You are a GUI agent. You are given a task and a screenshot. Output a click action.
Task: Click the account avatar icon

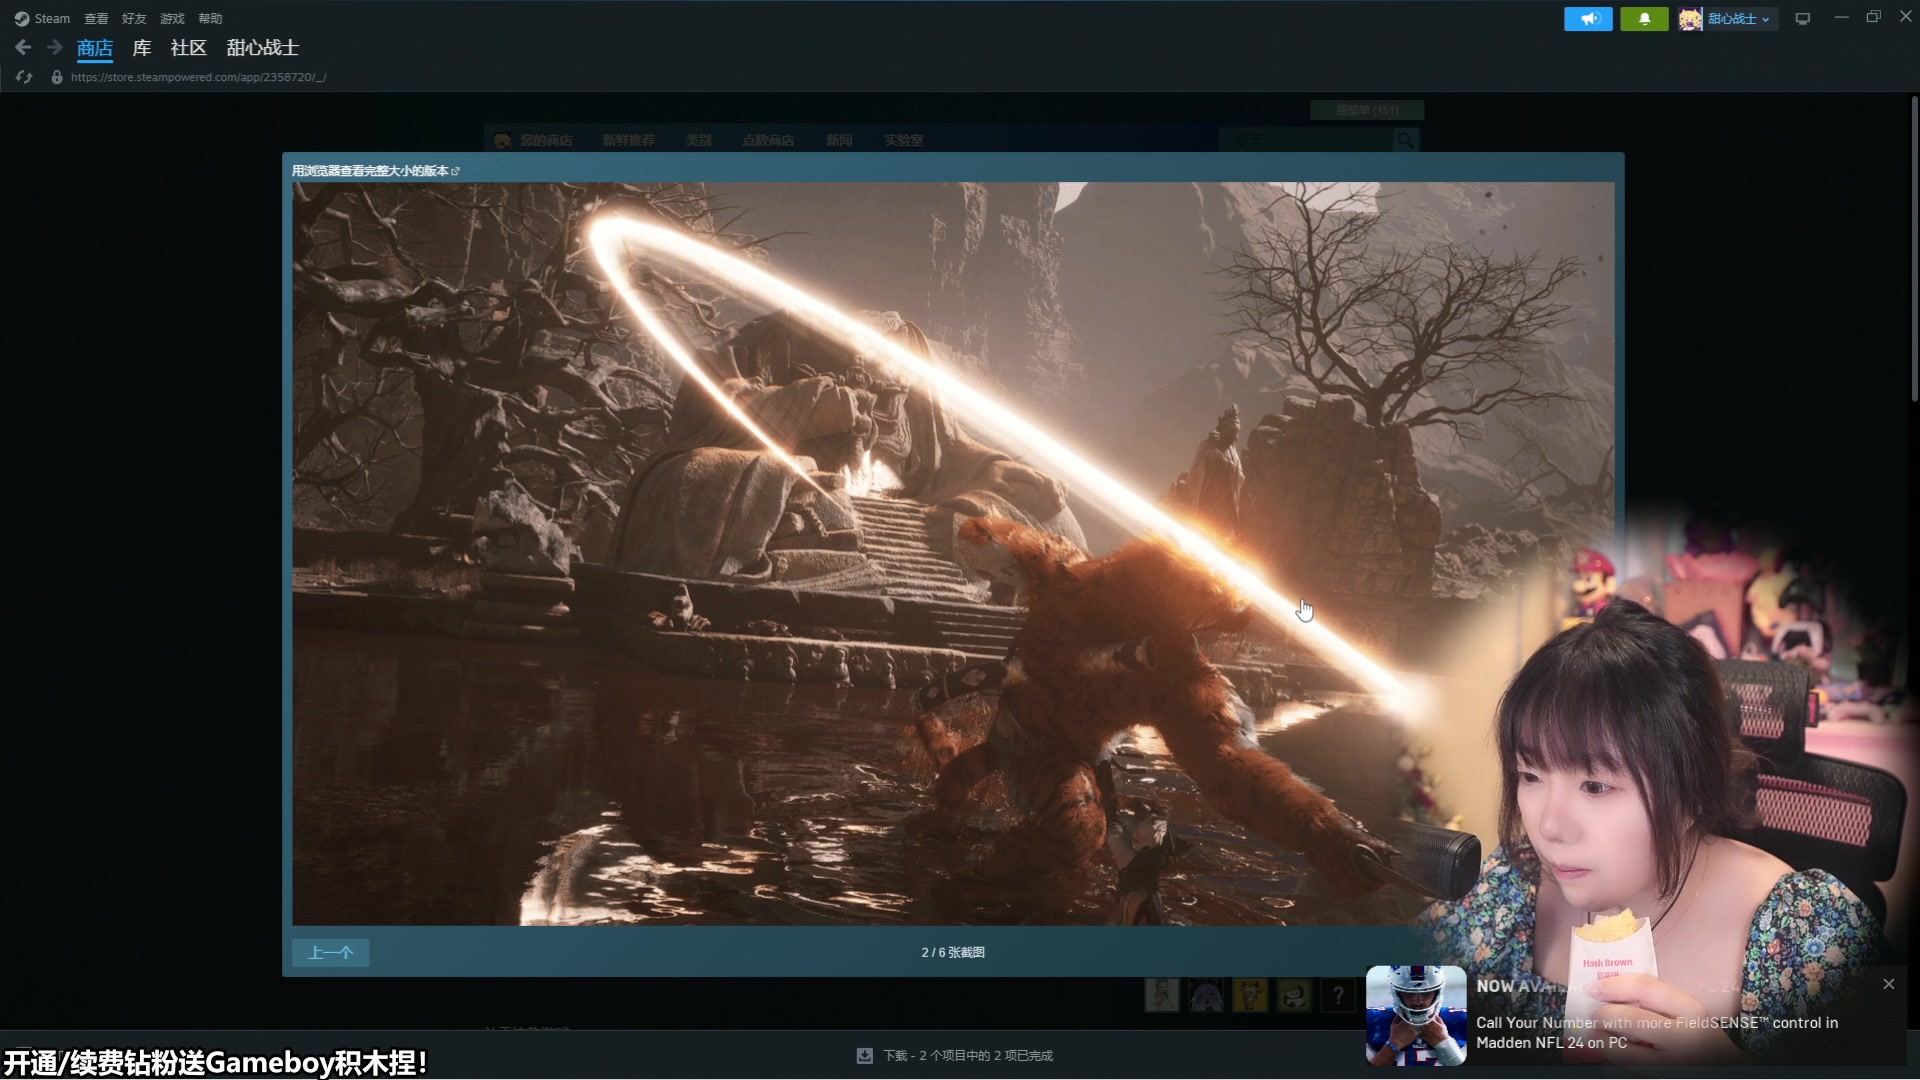1690,19
